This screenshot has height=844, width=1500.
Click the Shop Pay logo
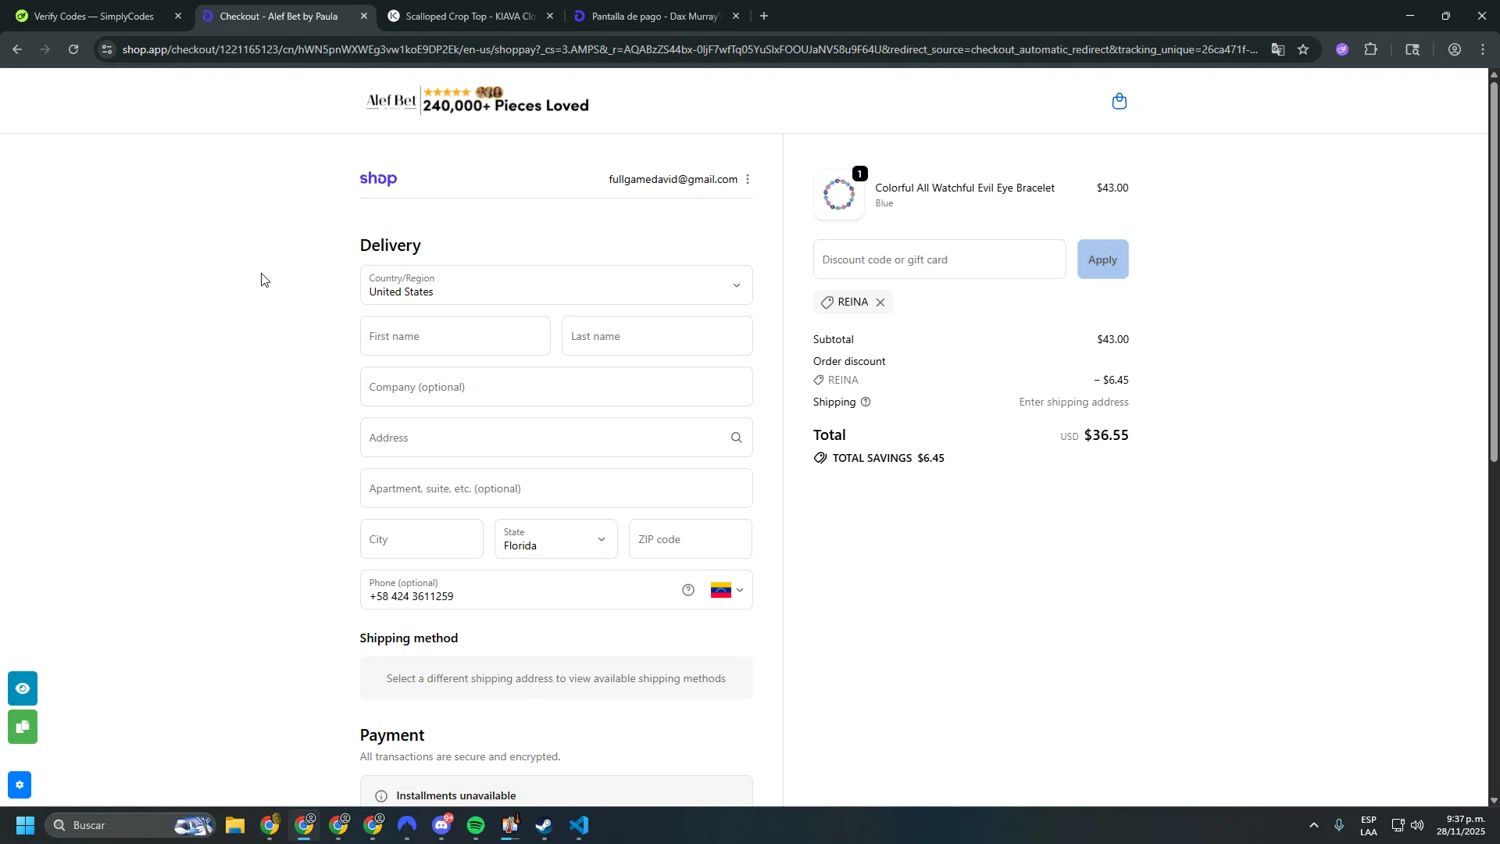[x=378, y=179]
